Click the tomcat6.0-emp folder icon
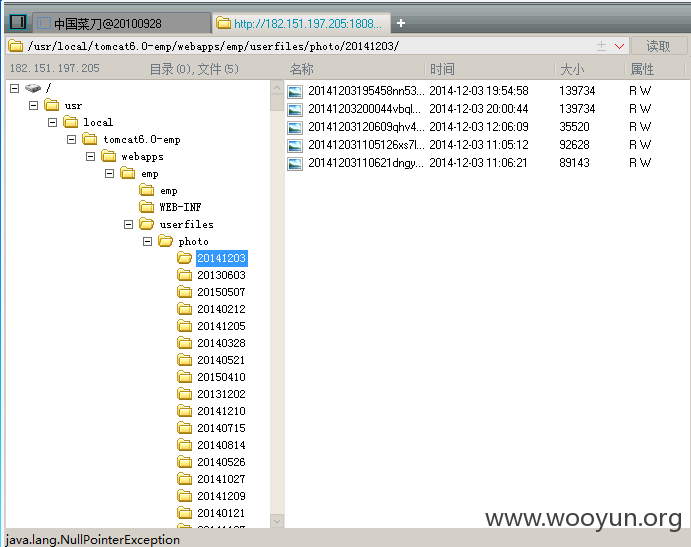 point(90,139)
